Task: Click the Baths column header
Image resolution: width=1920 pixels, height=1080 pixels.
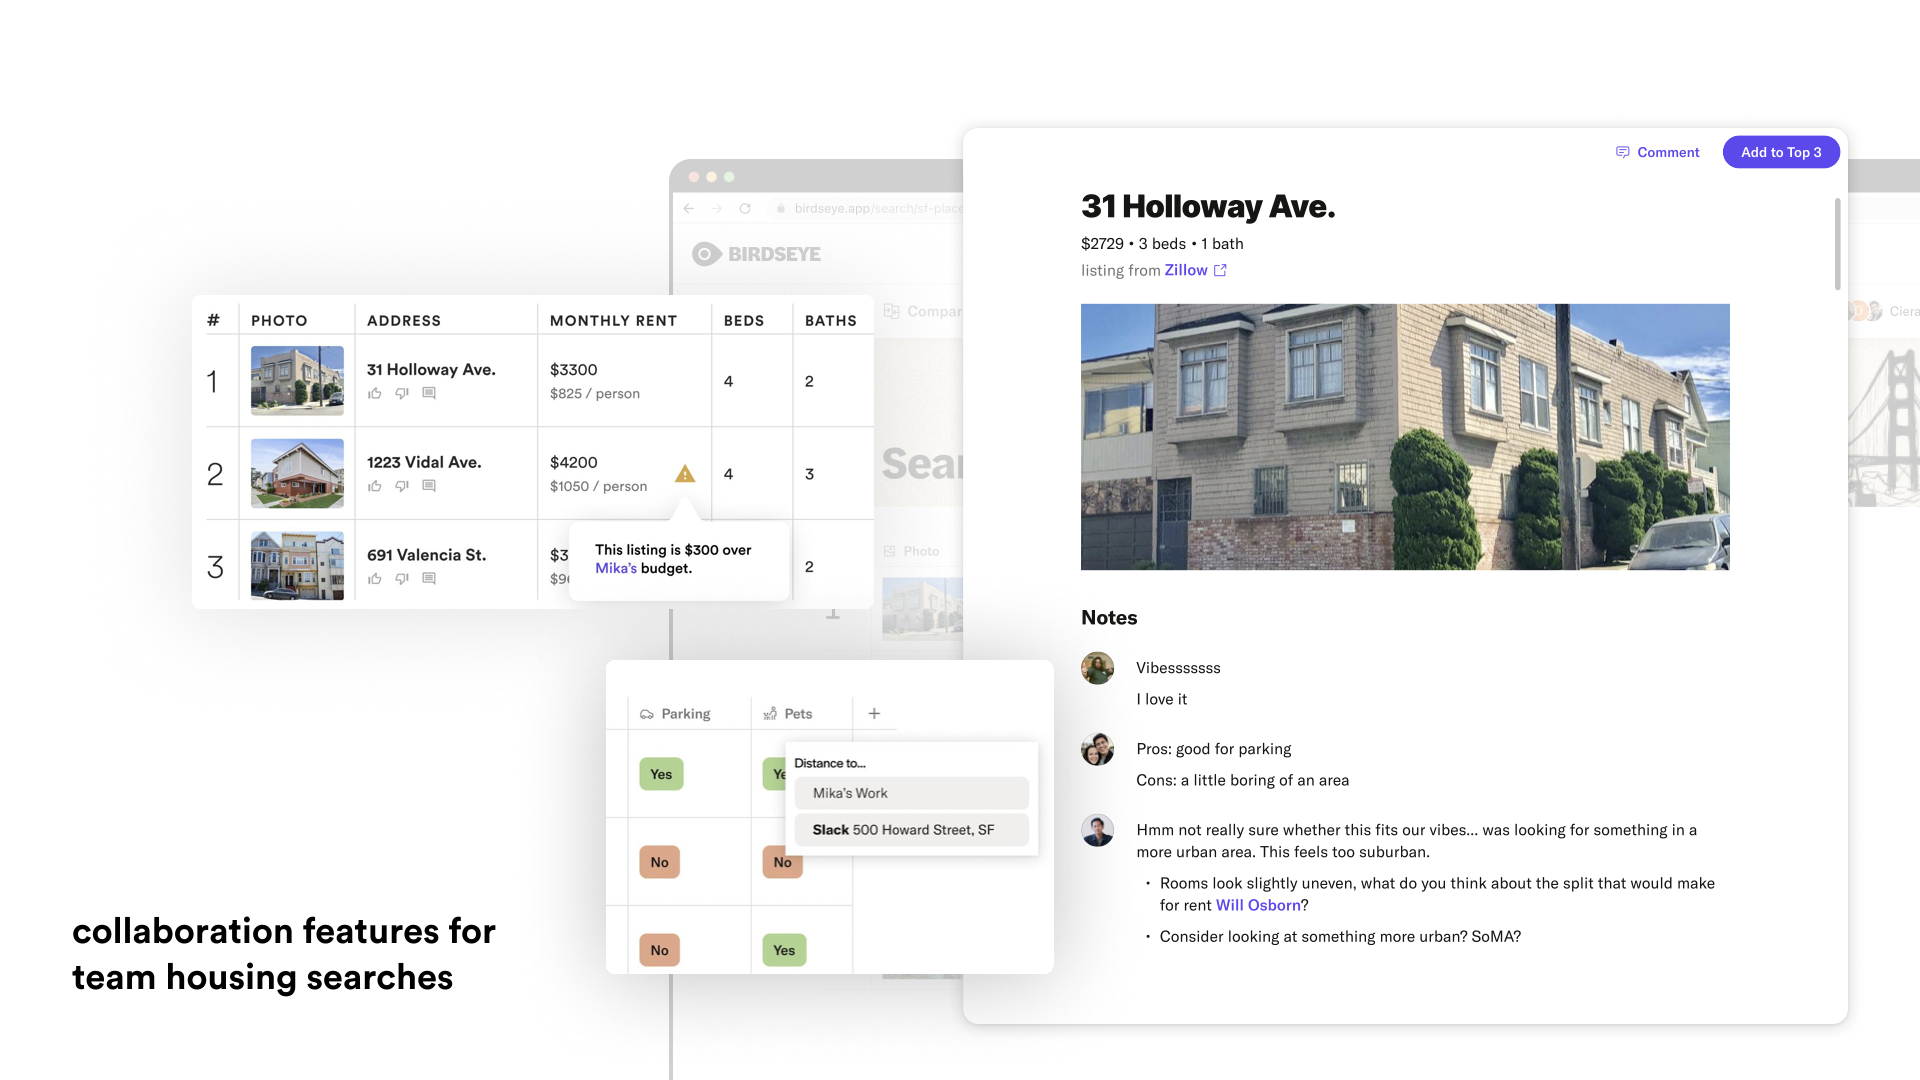Action: 831,321
